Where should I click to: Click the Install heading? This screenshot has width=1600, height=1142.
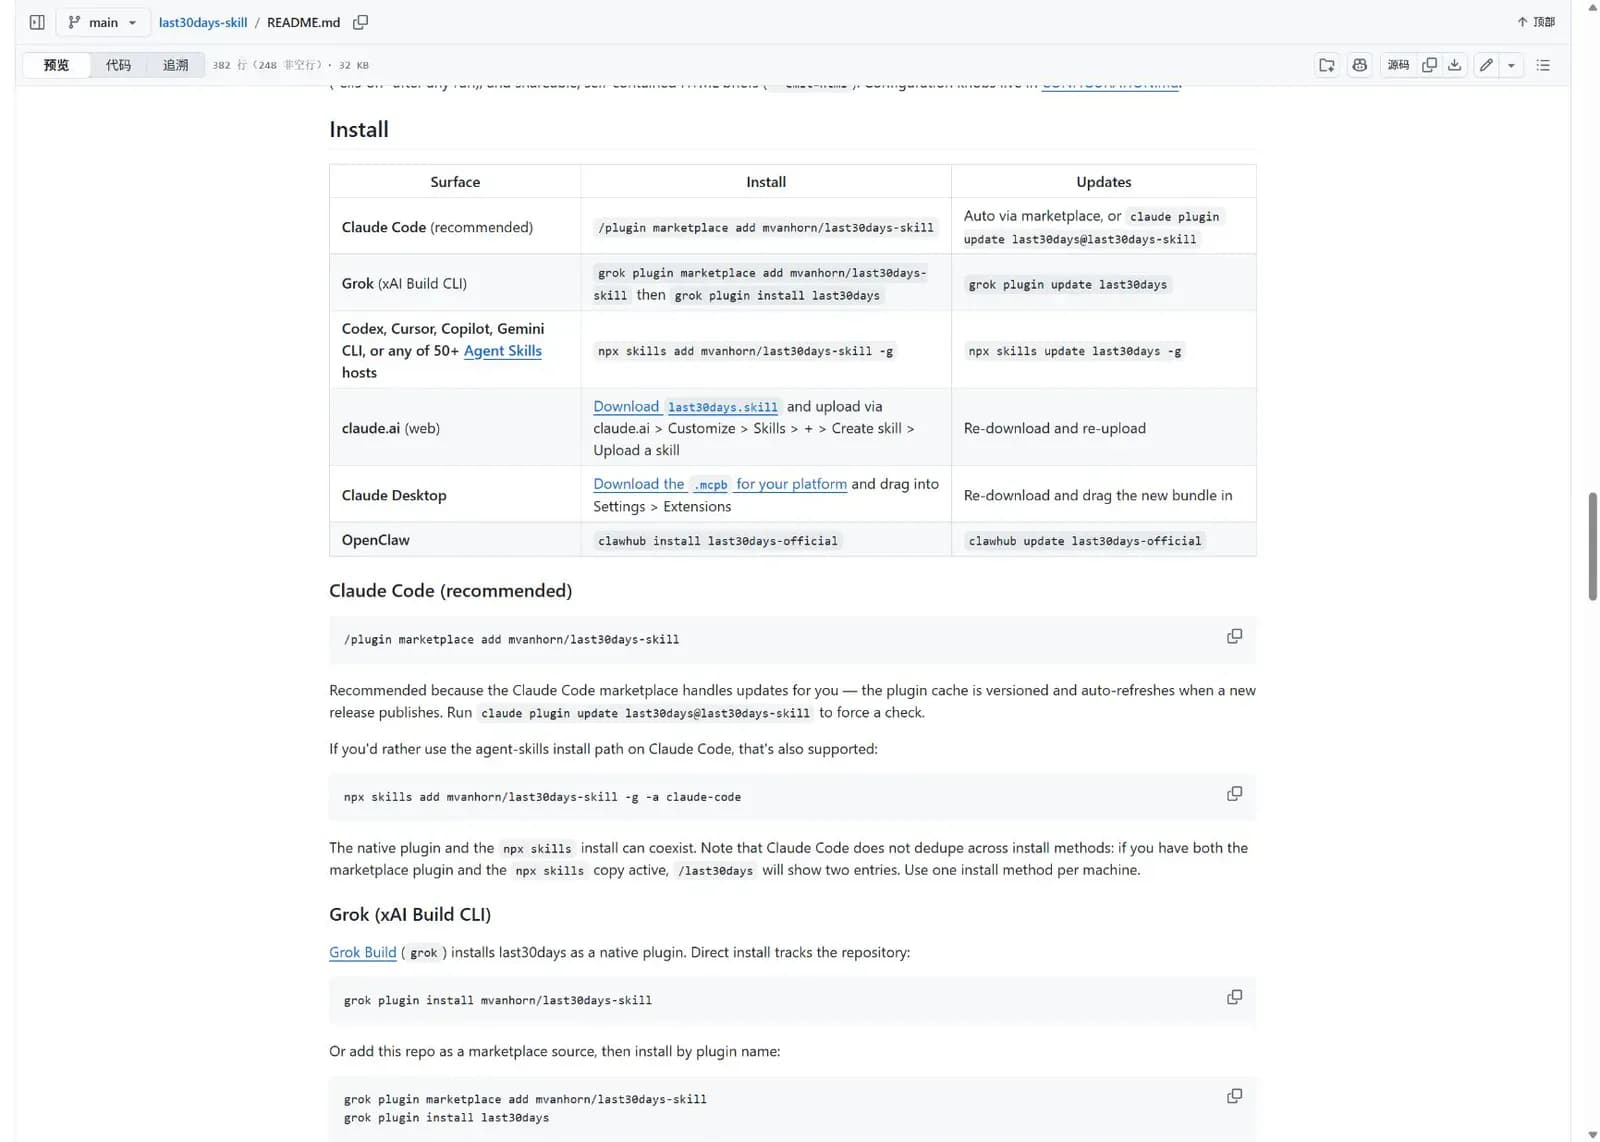tap(359, 129)
